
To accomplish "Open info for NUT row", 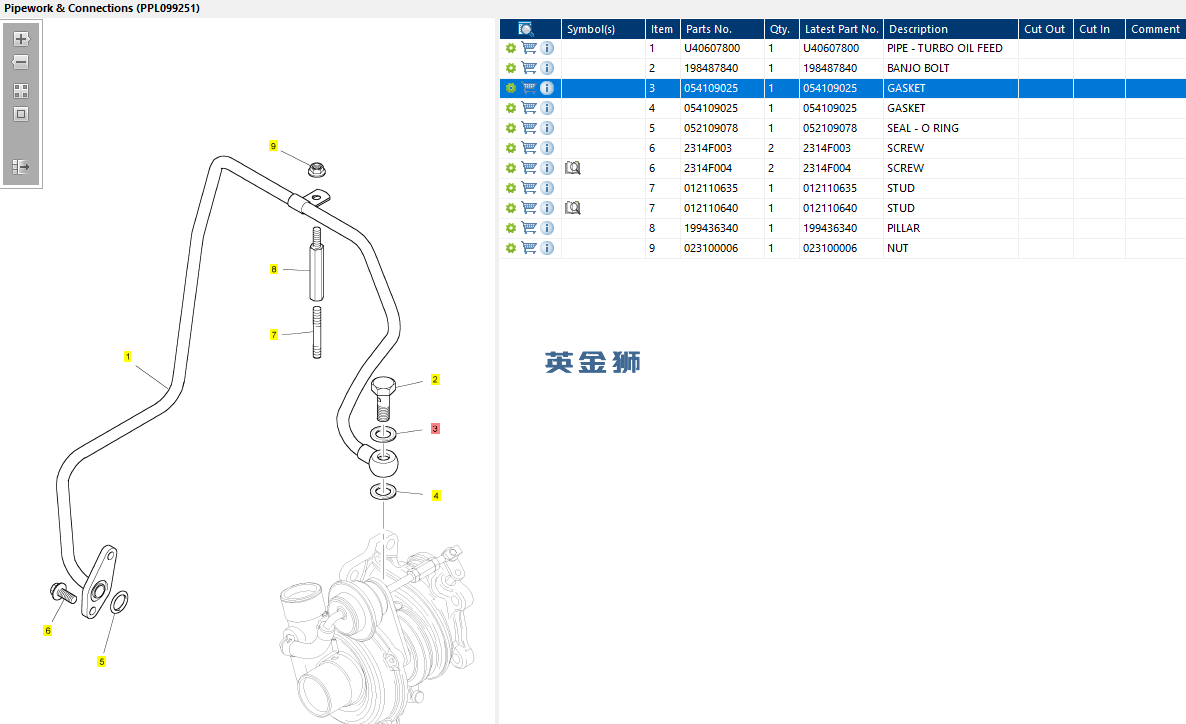I will [x=547, y=248].
